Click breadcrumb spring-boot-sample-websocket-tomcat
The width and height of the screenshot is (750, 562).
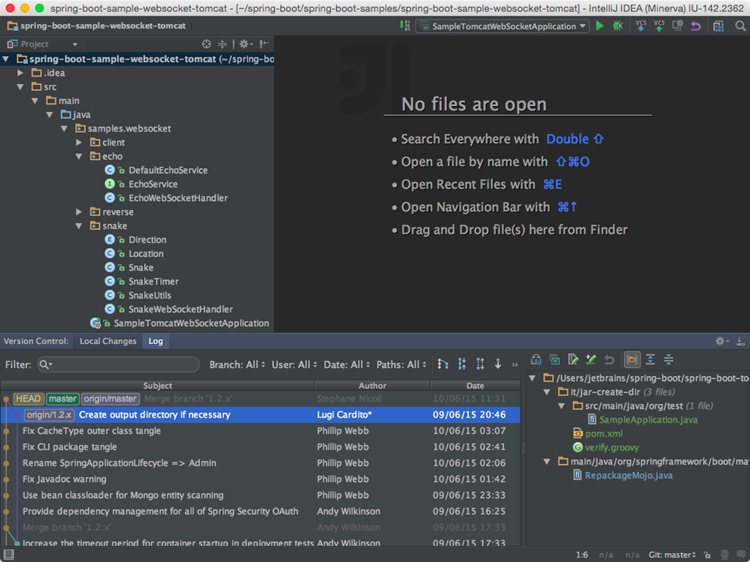coord(97,26)
